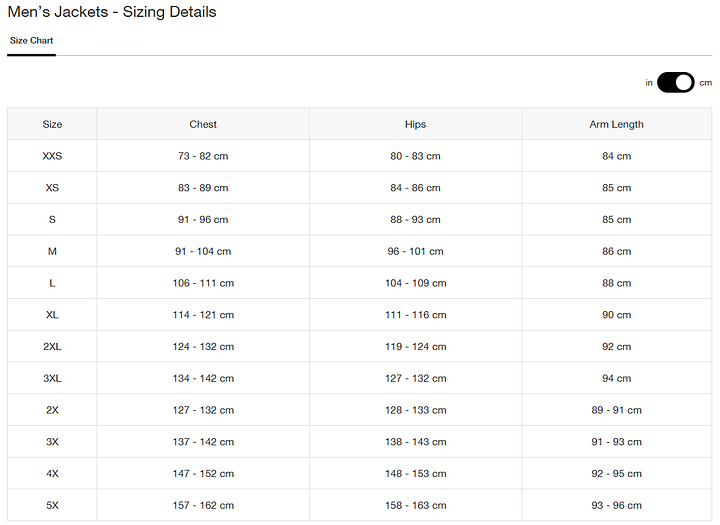Click the XXS size row label
The width and height of the screenshot is (720, 525).
[52, 156]
